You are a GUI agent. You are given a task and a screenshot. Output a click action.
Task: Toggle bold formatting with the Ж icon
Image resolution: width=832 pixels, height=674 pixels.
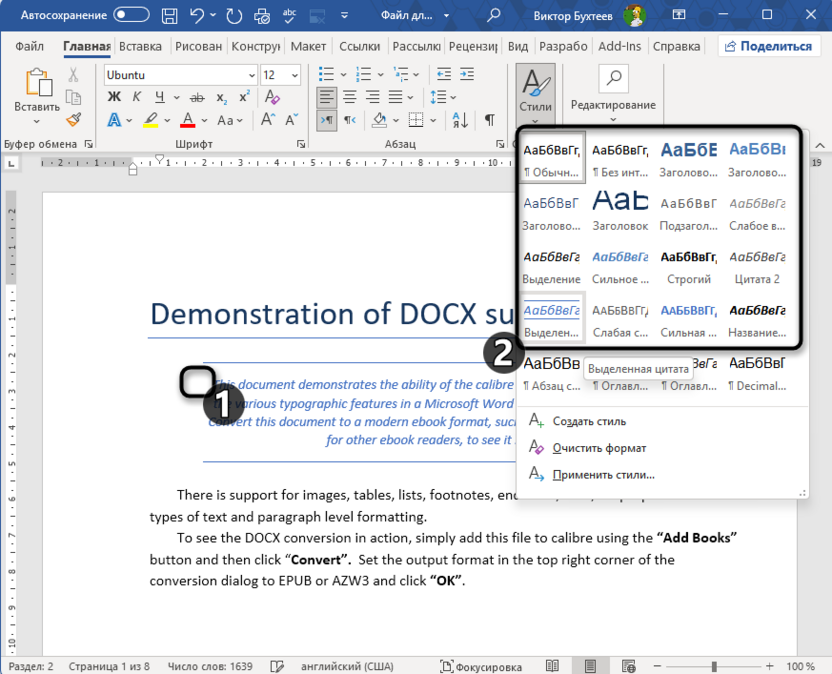click(114, 96)
